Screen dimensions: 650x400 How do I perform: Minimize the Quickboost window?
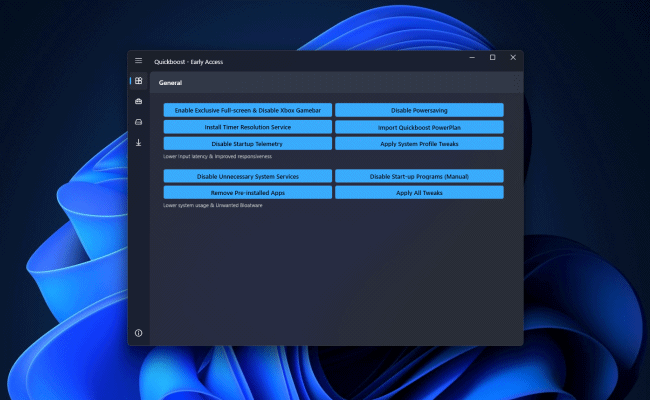[472, 58]
